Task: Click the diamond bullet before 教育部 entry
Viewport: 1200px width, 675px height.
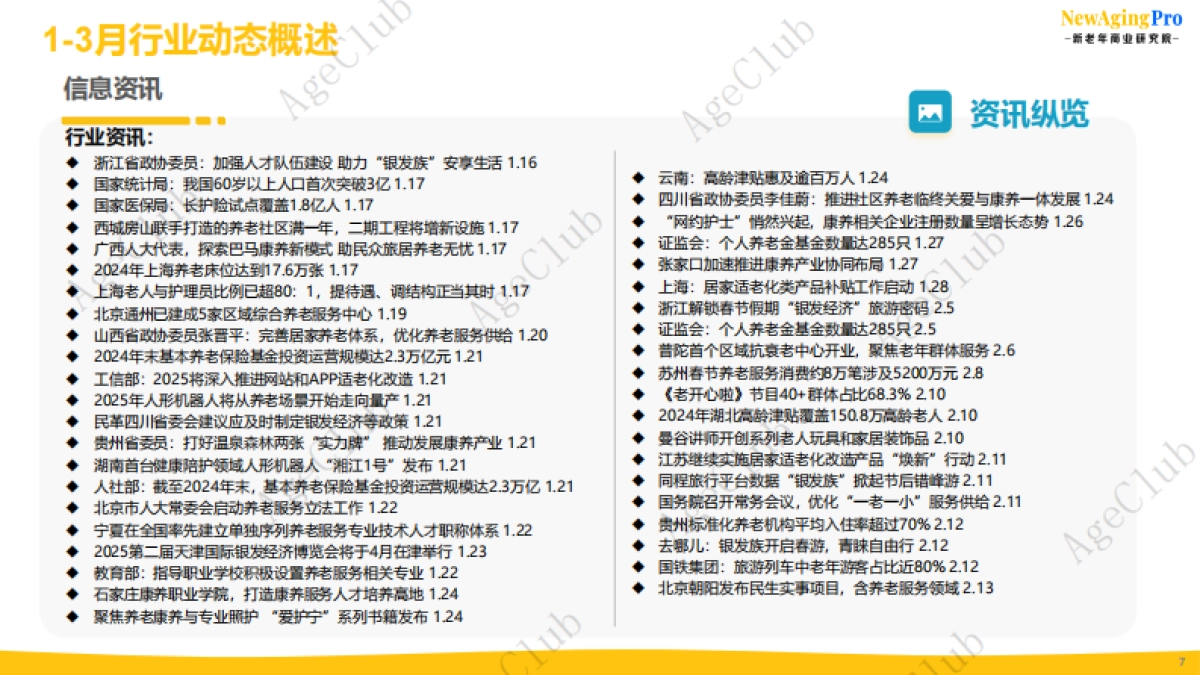Action: pos(73,572)
